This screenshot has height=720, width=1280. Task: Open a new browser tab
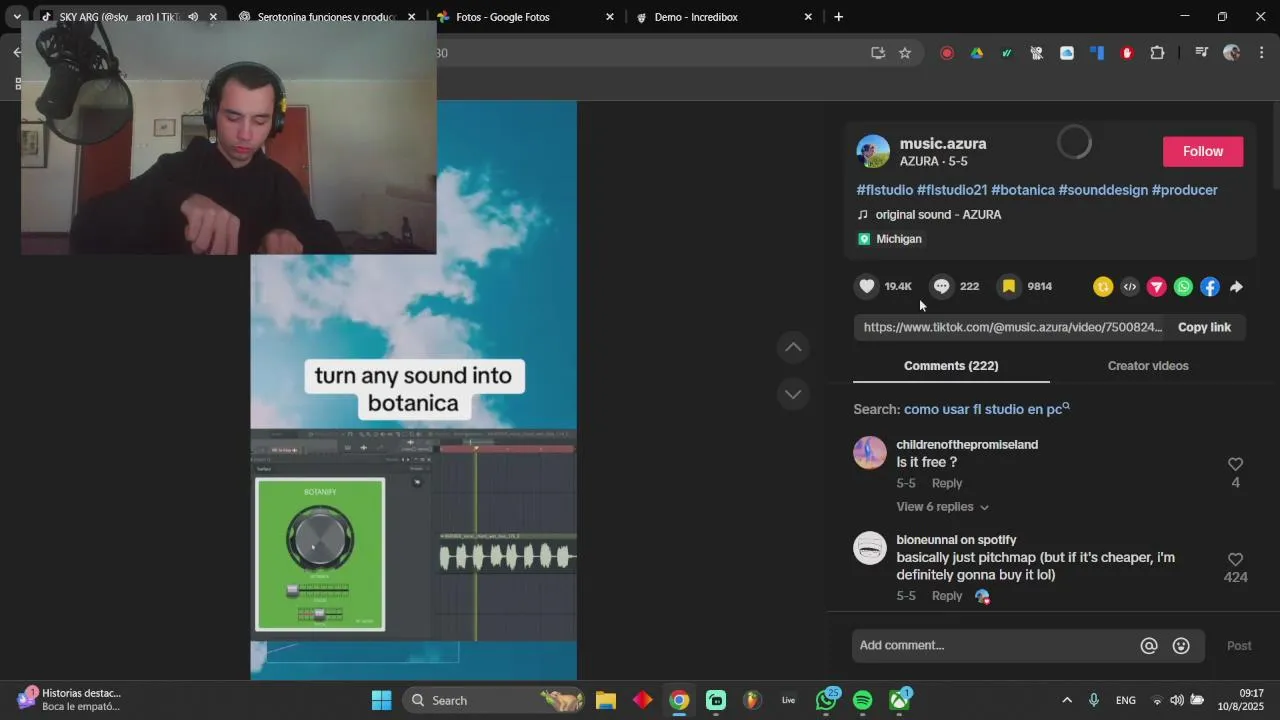pyautogui.click(x=838, y=17)
